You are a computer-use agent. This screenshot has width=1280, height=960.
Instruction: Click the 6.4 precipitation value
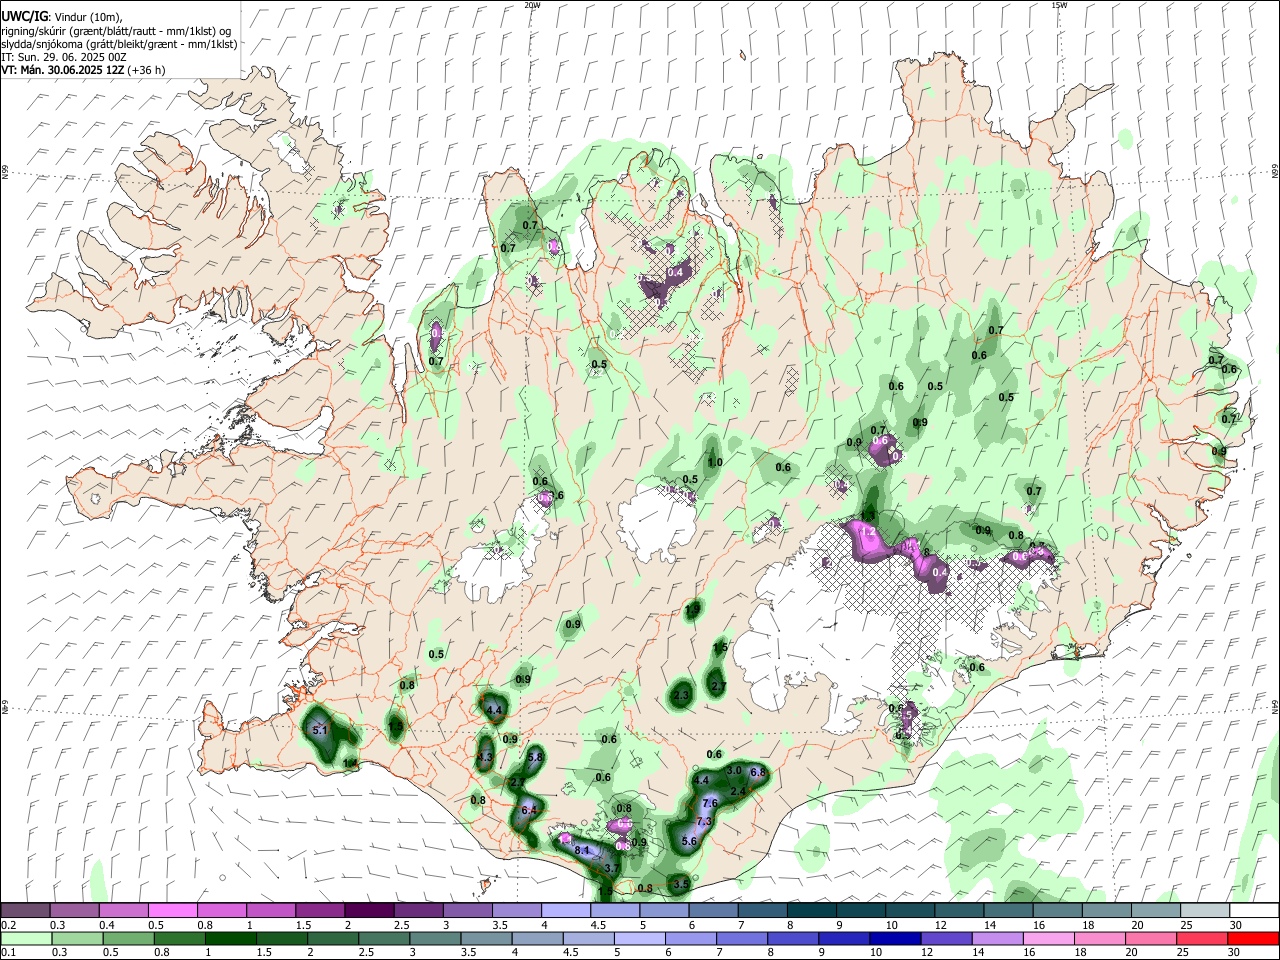[529, 809]
